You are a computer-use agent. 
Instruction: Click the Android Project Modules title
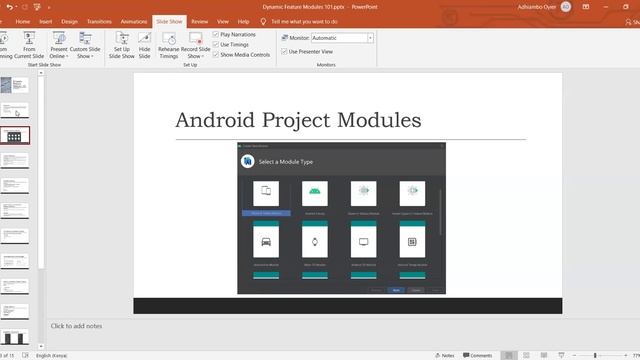point(298,120)
